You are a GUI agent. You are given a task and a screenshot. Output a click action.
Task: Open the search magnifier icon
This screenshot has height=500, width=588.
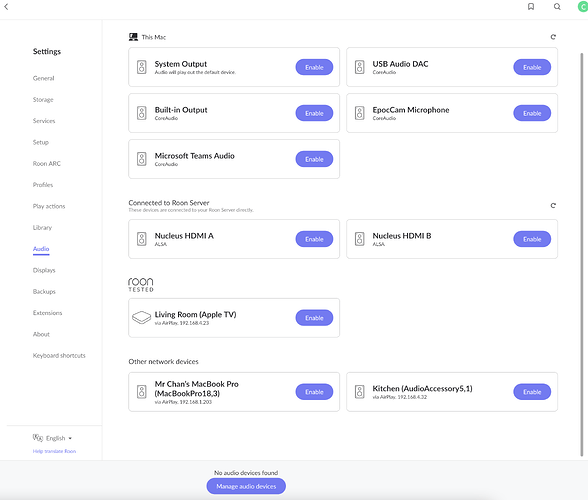(x=557, y=6)
